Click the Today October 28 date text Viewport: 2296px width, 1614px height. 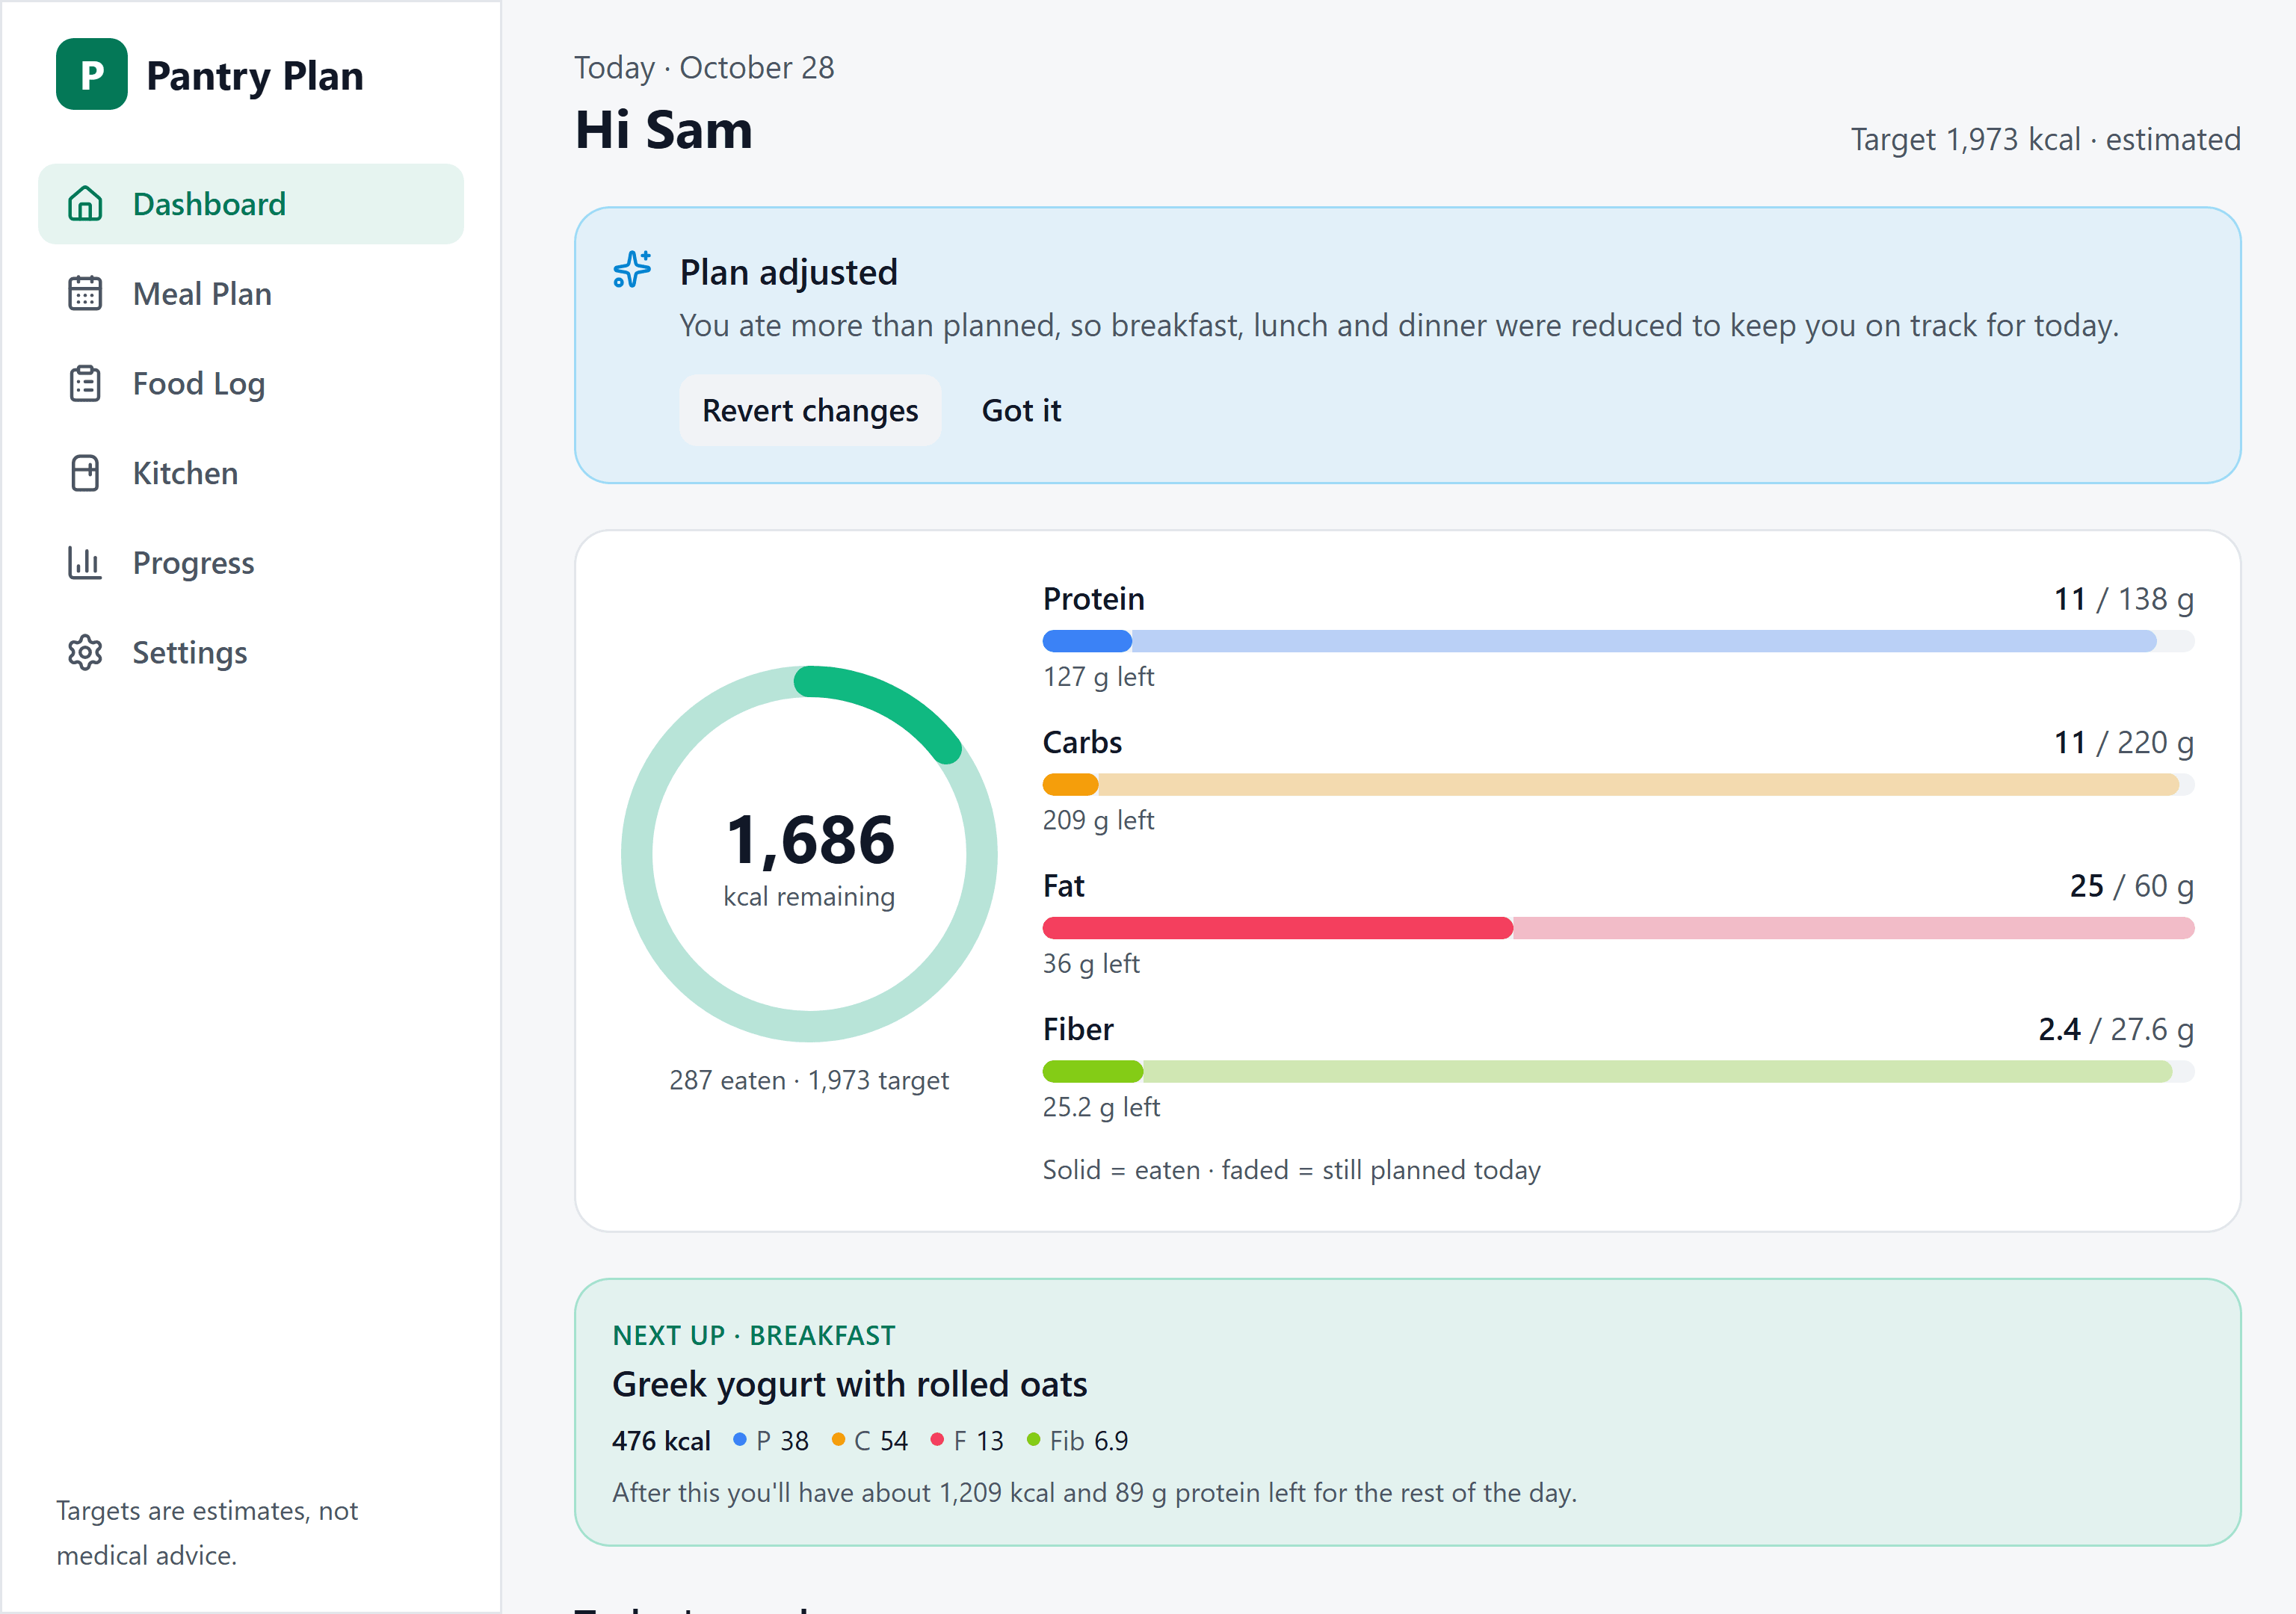(x=704, y=67)
